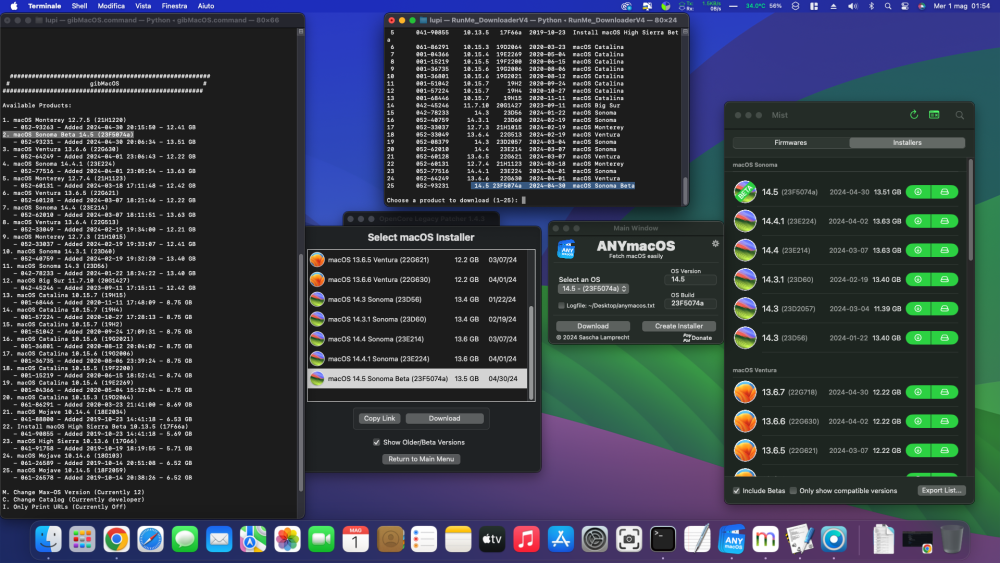Click the OS Version field in ANYmacOS
Image resolution: width=1000 pixels, height=563 pixels.
tap(691, 279)
